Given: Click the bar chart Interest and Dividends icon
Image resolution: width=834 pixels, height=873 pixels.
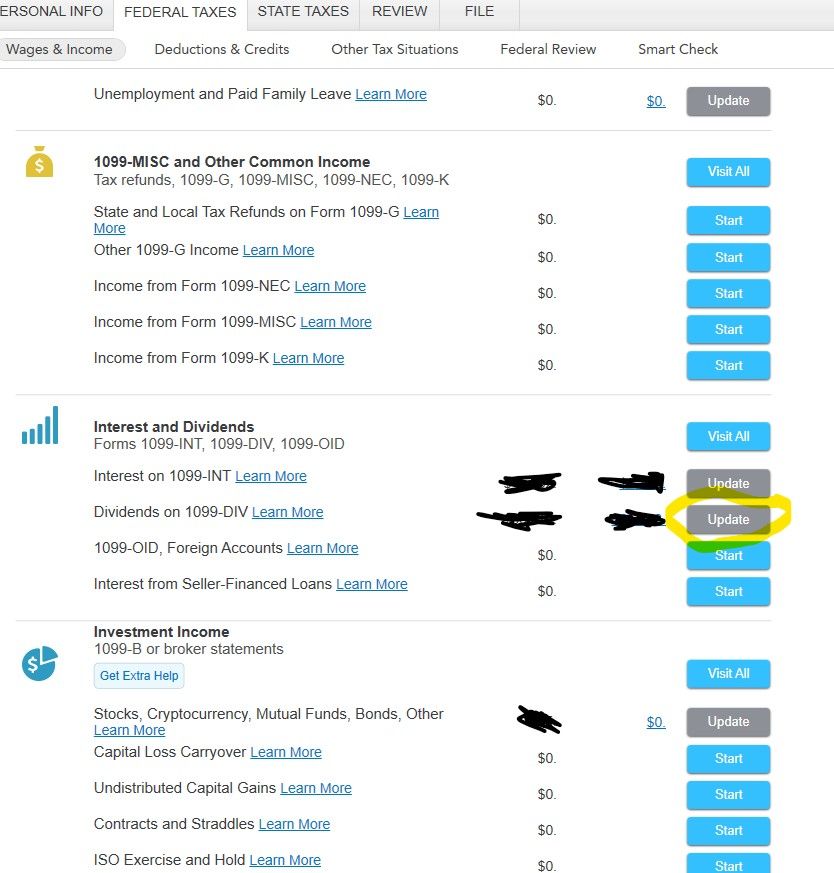Looking at the screenshot, I should 40,425.
